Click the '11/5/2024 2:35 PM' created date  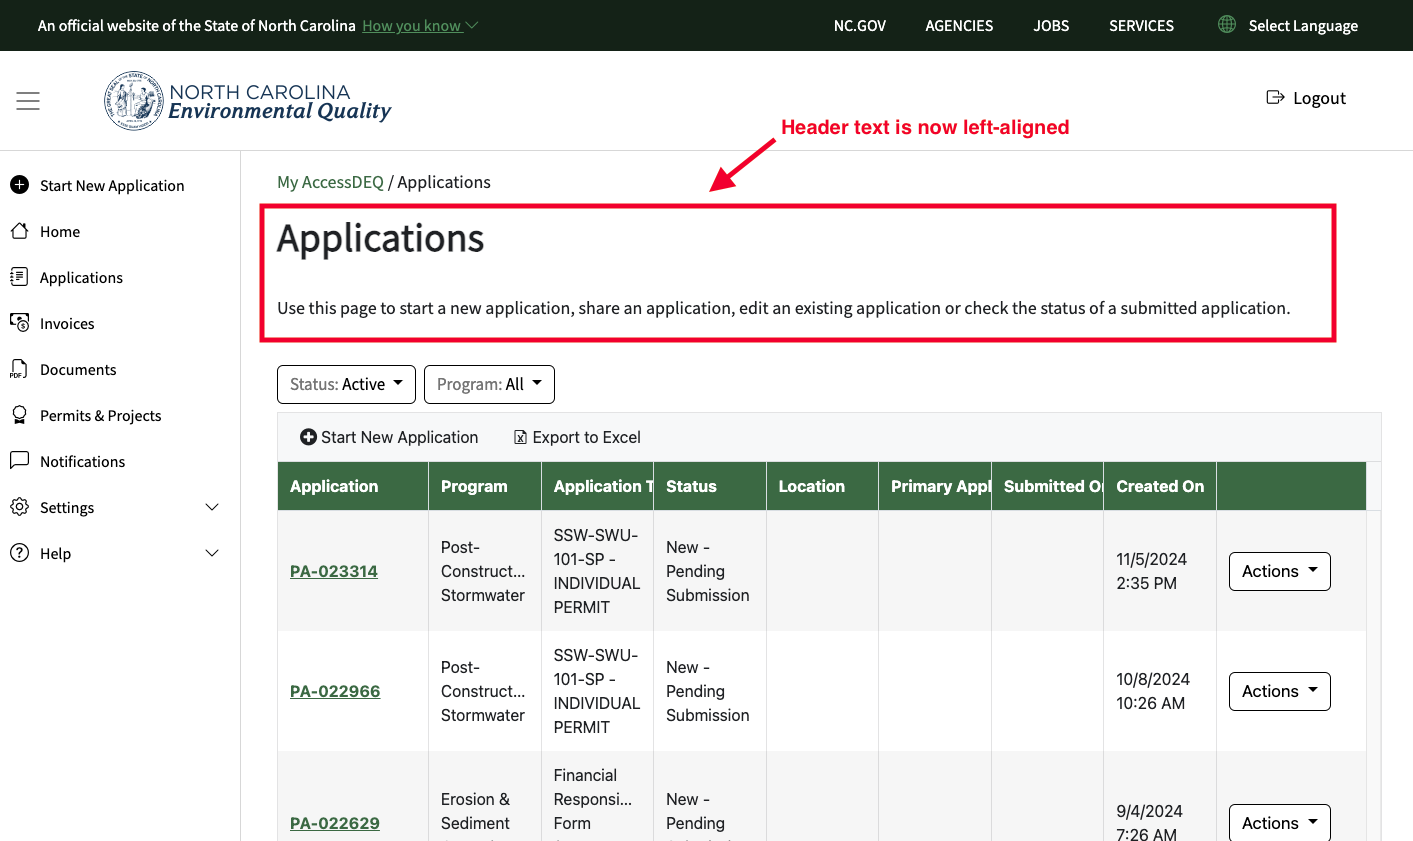point(1151,571)
